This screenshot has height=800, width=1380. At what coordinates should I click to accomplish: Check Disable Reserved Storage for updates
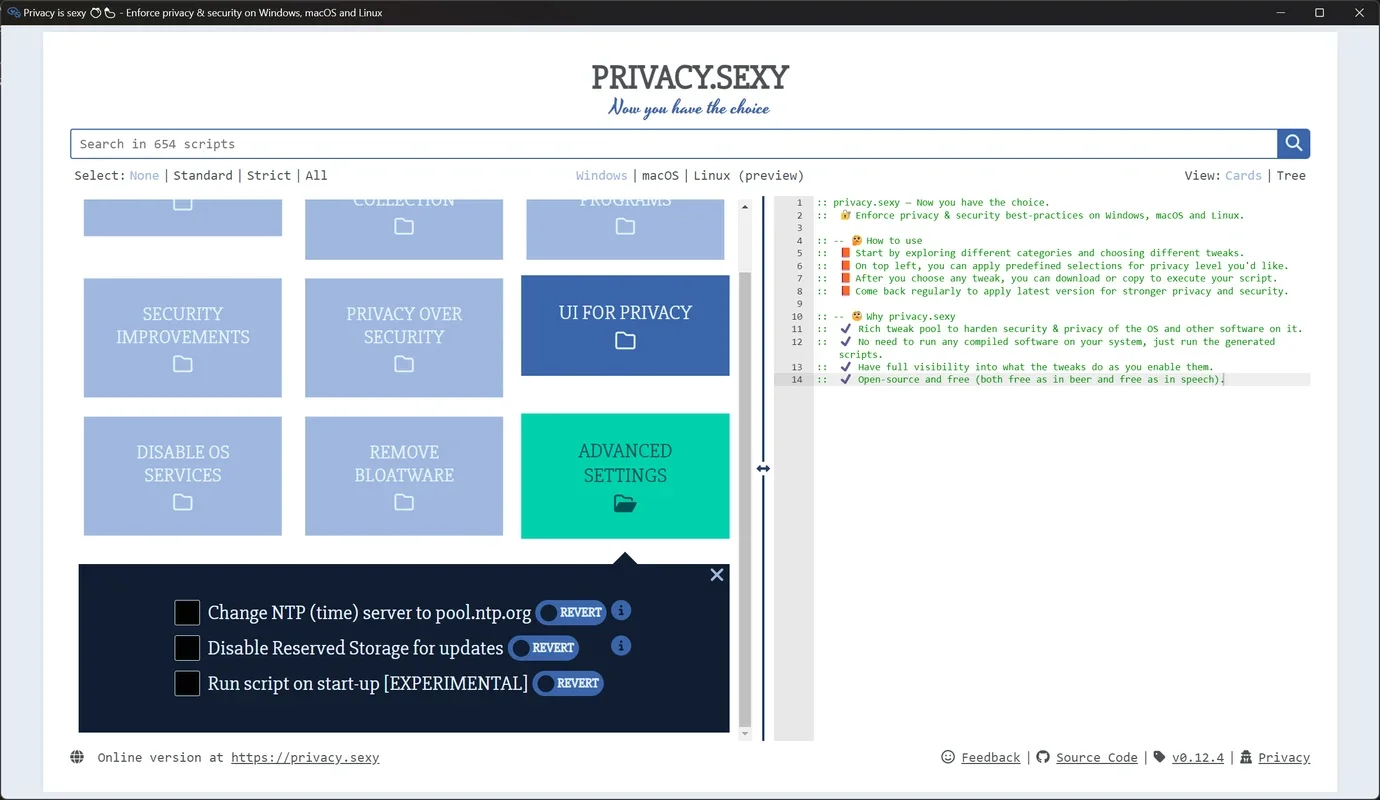187,648
